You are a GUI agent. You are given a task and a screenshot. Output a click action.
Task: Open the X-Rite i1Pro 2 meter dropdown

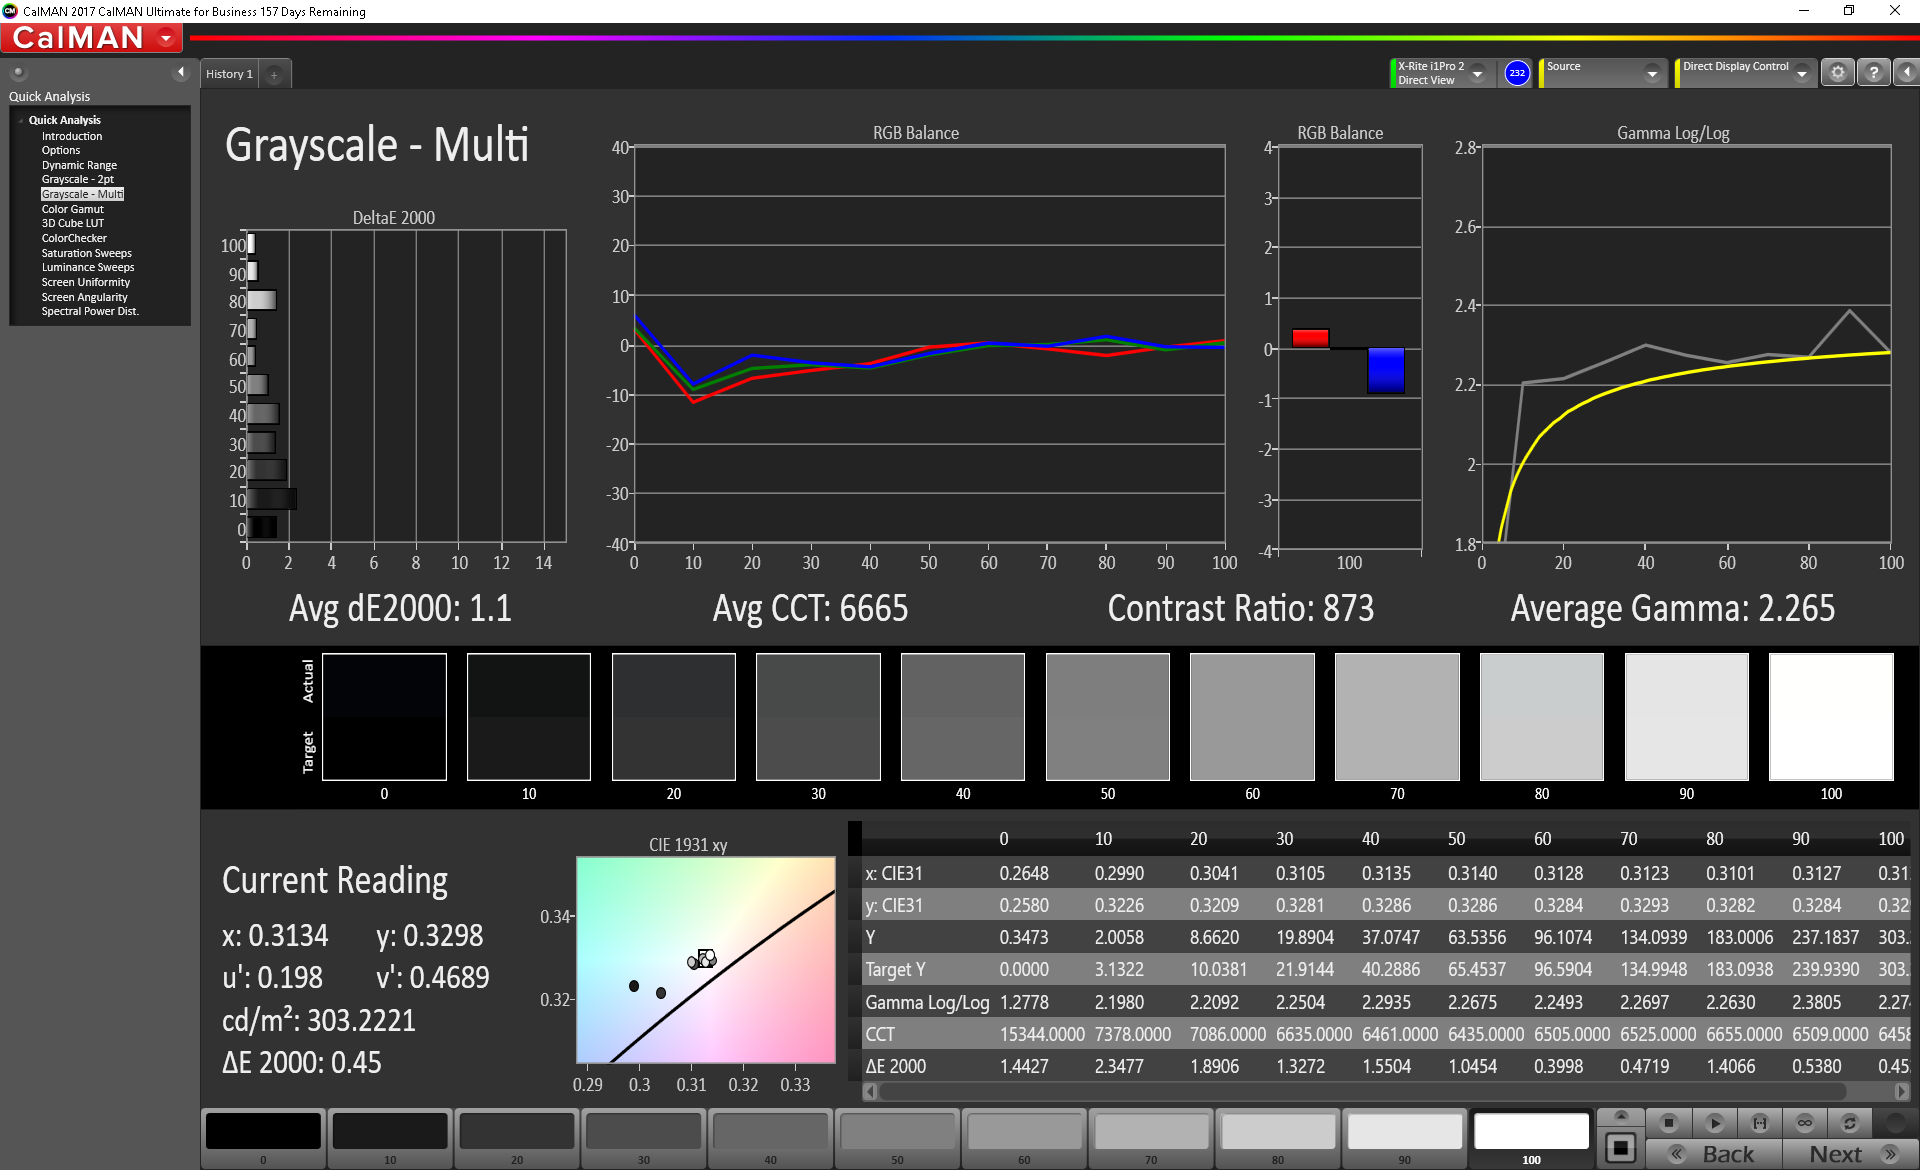tap(1477, 74)
